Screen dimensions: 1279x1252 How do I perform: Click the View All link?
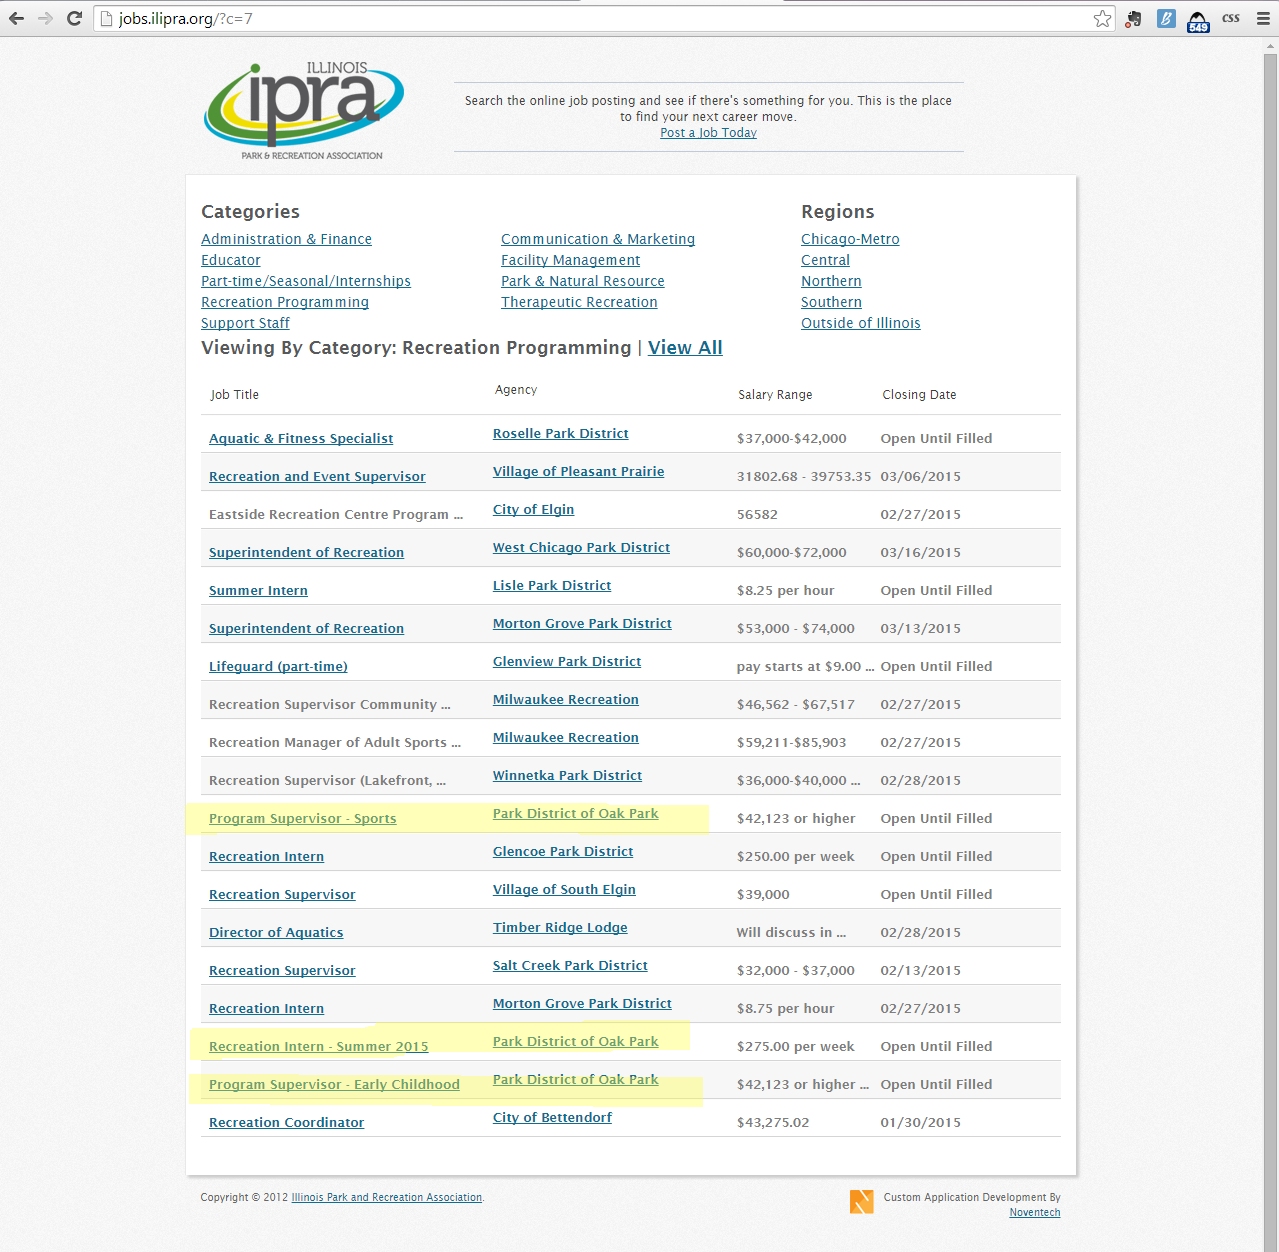[x=685, y=347]
